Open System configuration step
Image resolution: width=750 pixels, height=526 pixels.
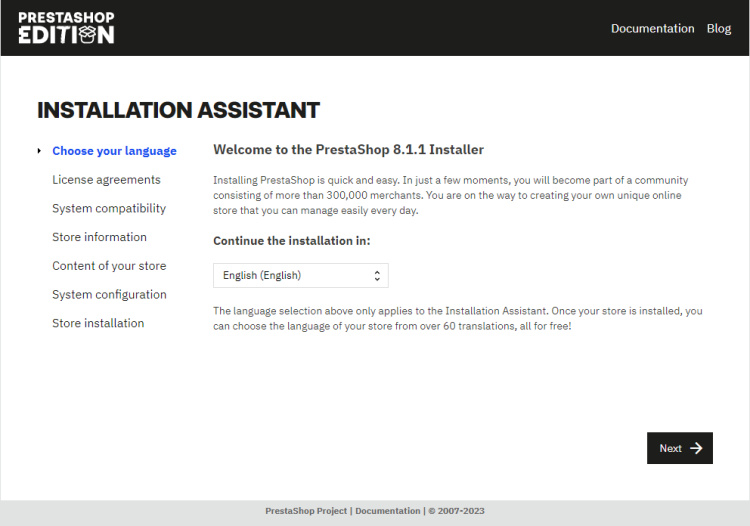click(109, 294)
